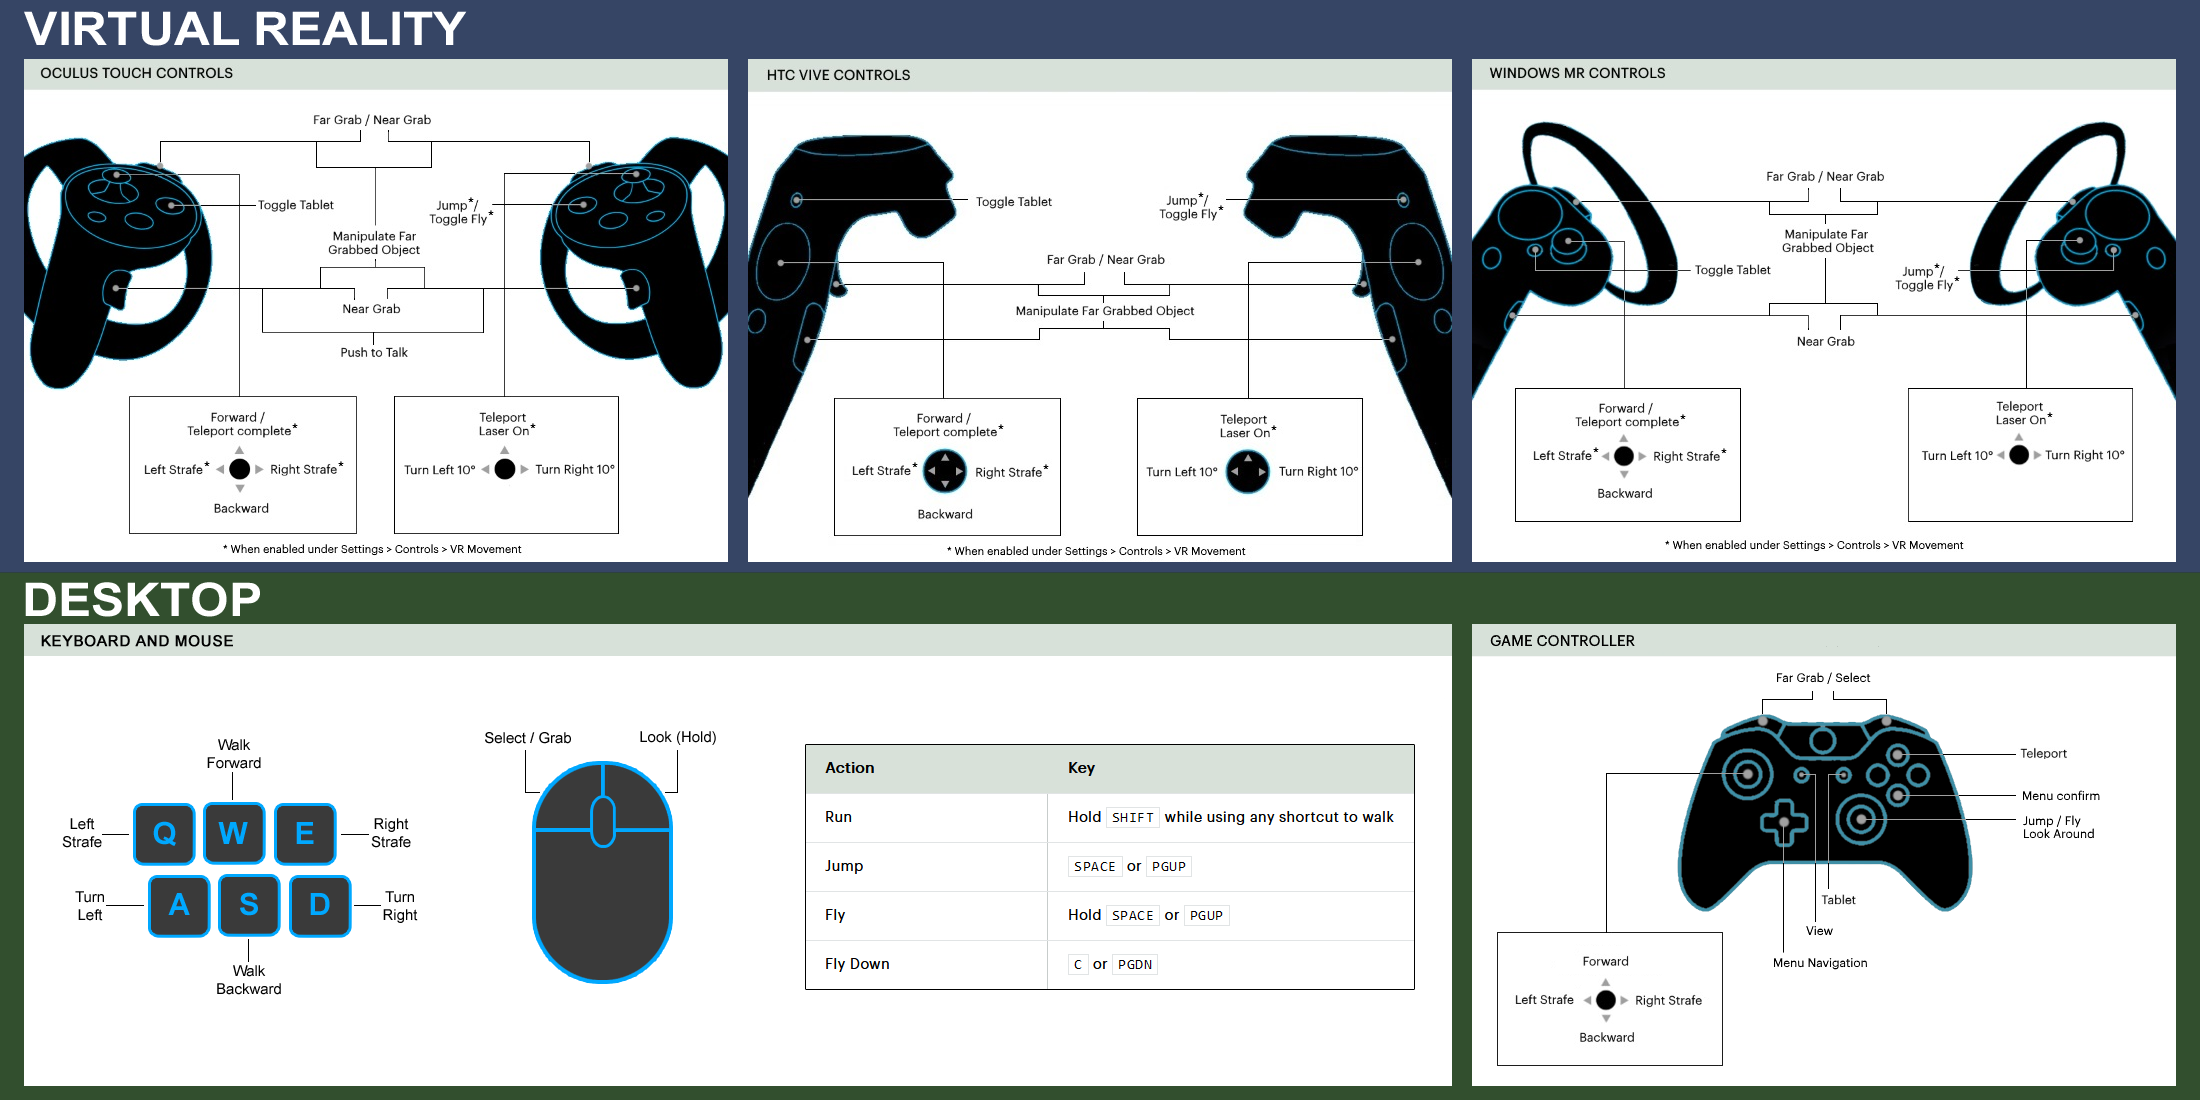Click the Windows MR left controller thumbstick

pyautogui.click(x=1568, y=241)
